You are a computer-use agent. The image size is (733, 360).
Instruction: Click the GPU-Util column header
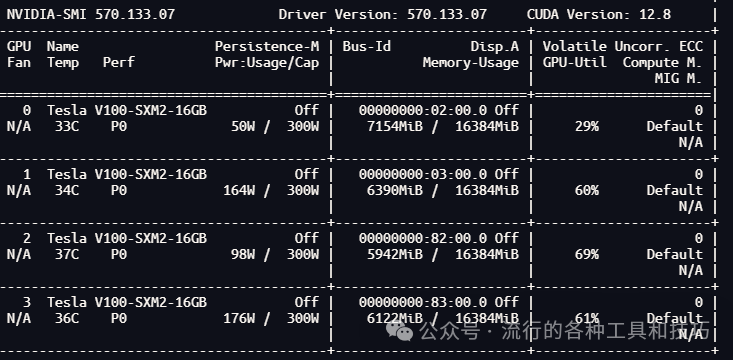tap(575, 63)
